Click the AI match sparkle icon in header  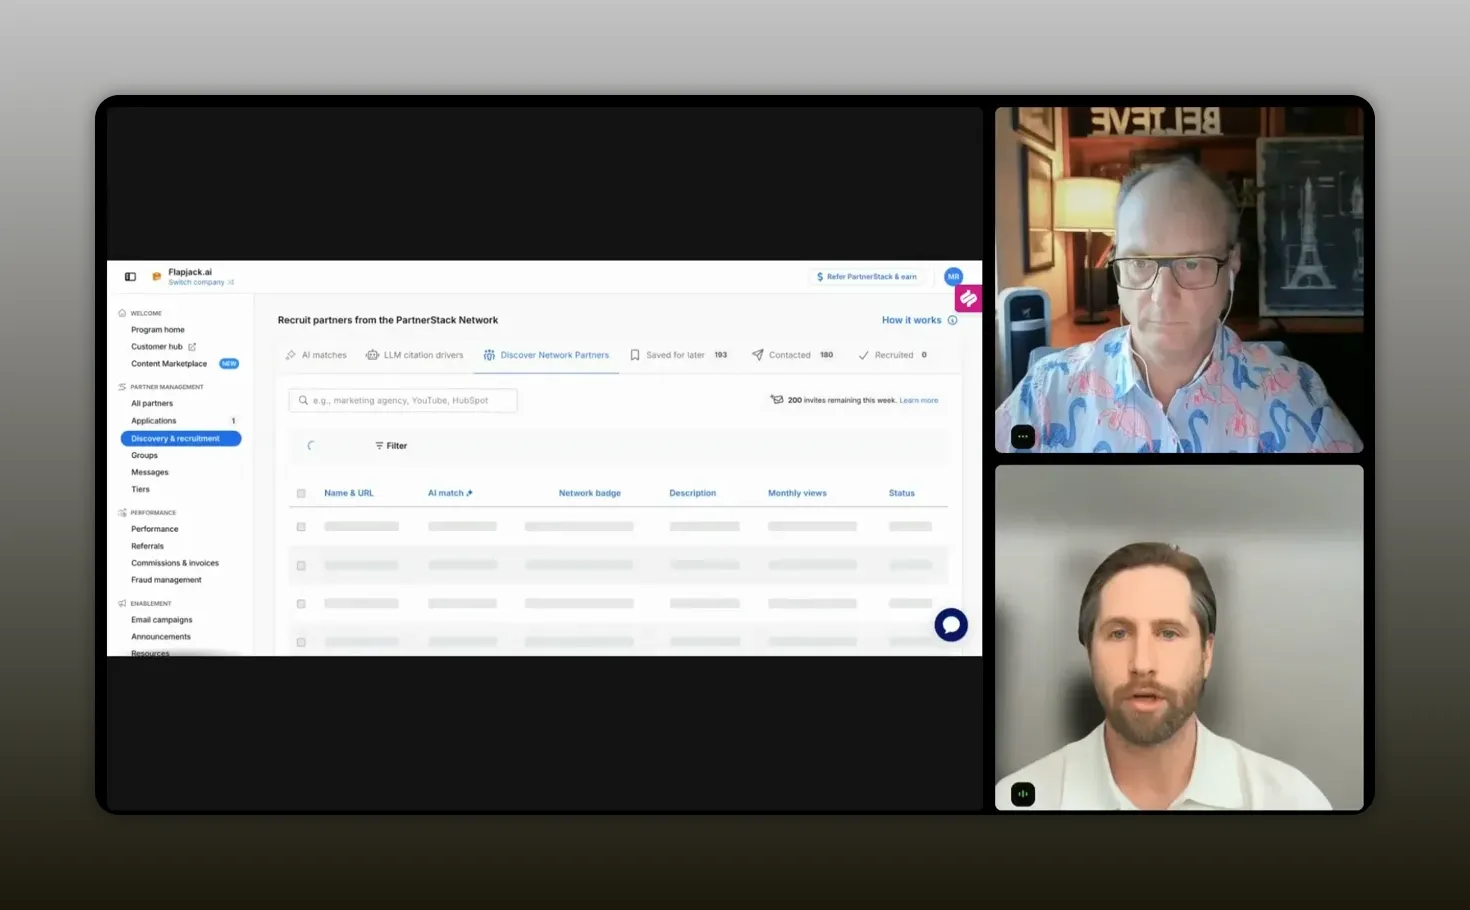coord(470,493)
